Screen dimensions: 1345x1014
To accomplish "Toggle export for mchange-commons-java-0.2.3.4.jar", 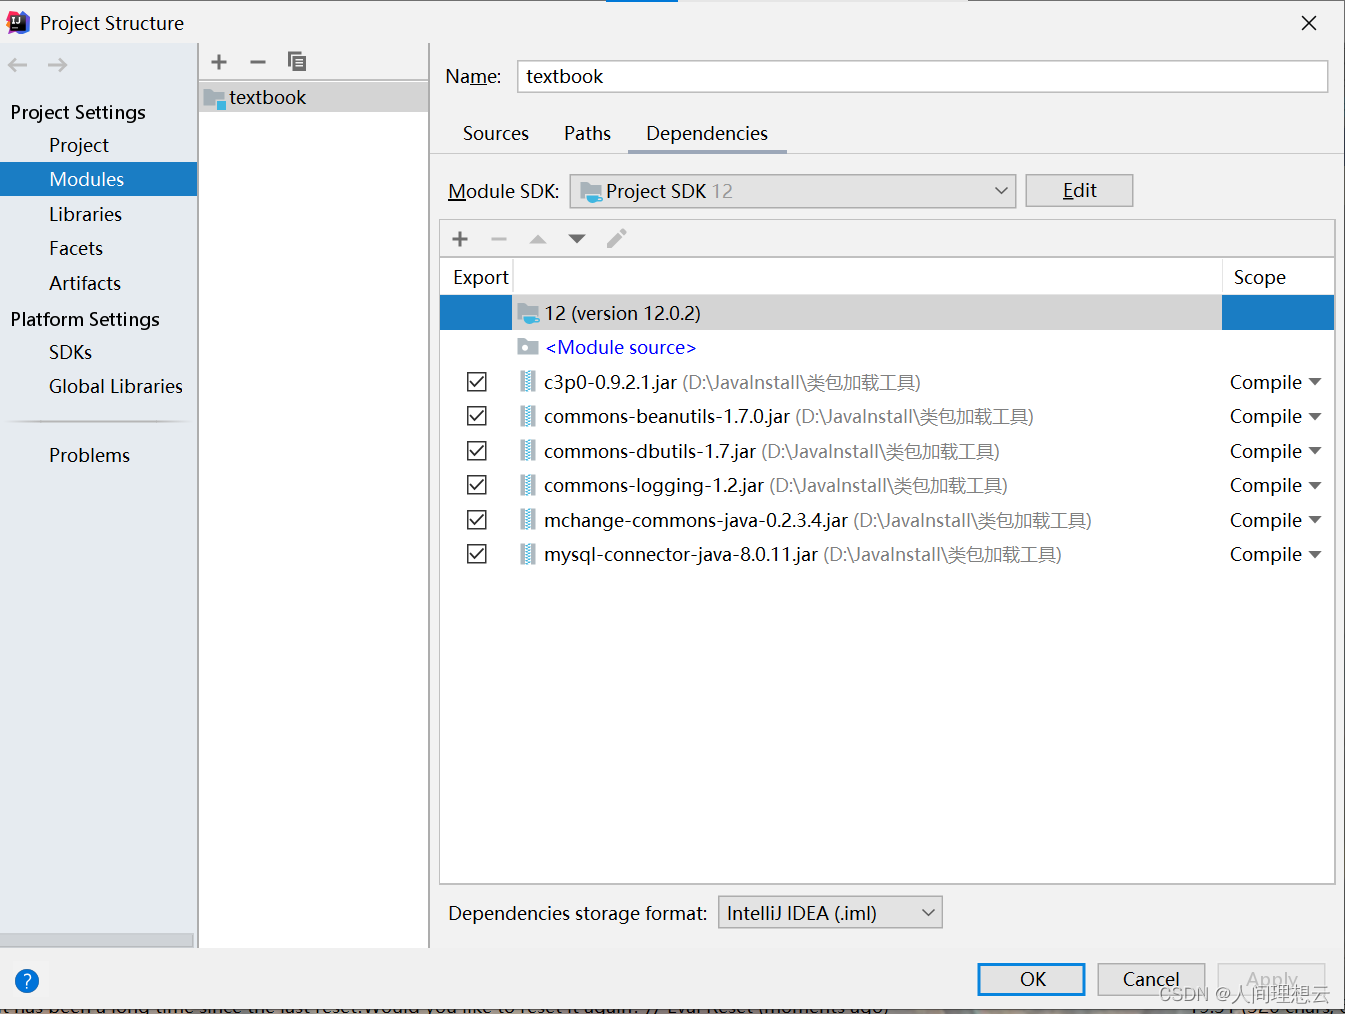I will point(477,520).
